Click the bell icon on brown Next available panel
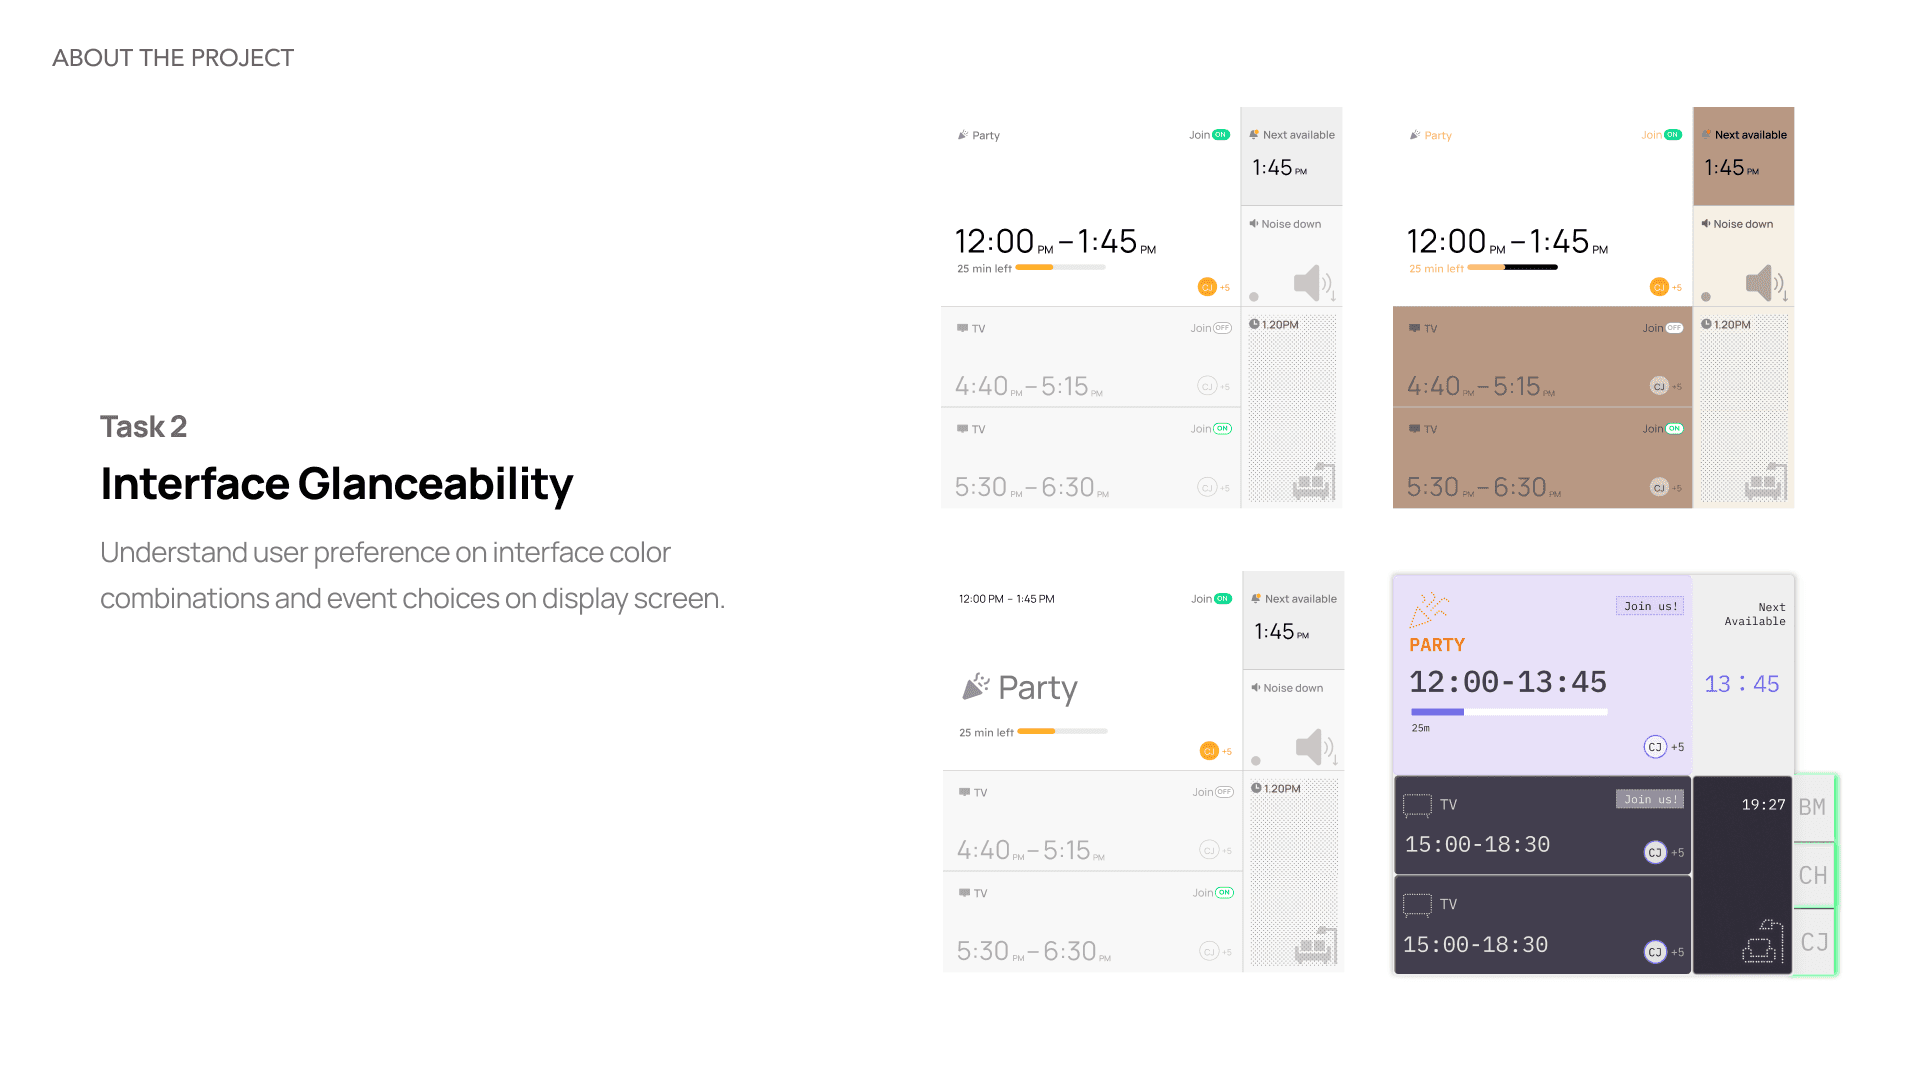This screenshot has width=1920, height=1080. pos(1706,135)
